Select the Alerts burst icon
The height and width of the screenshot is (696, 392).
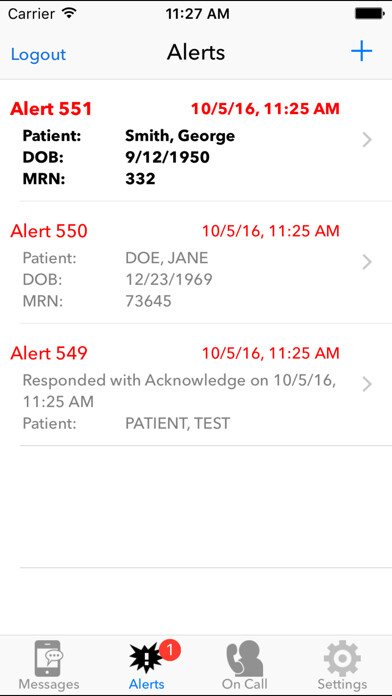coord(146,659)
